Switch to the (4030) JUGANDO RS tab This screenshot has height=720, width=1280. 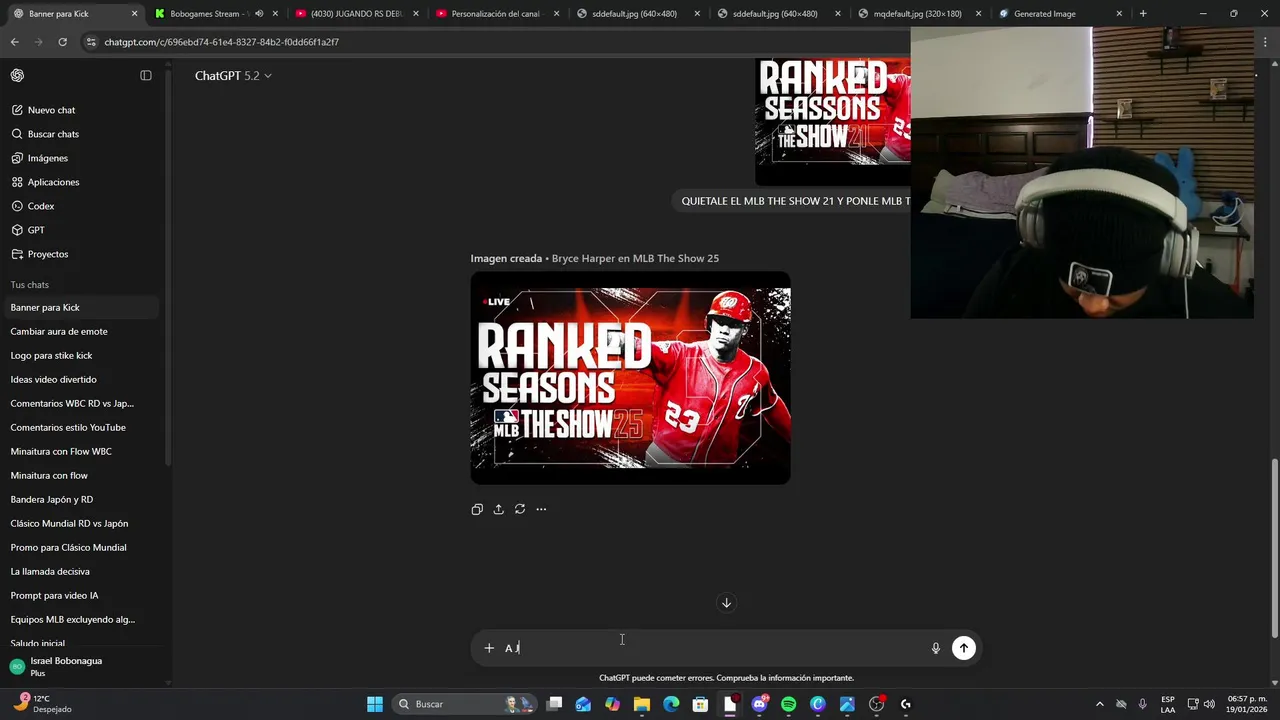point(357,14)
